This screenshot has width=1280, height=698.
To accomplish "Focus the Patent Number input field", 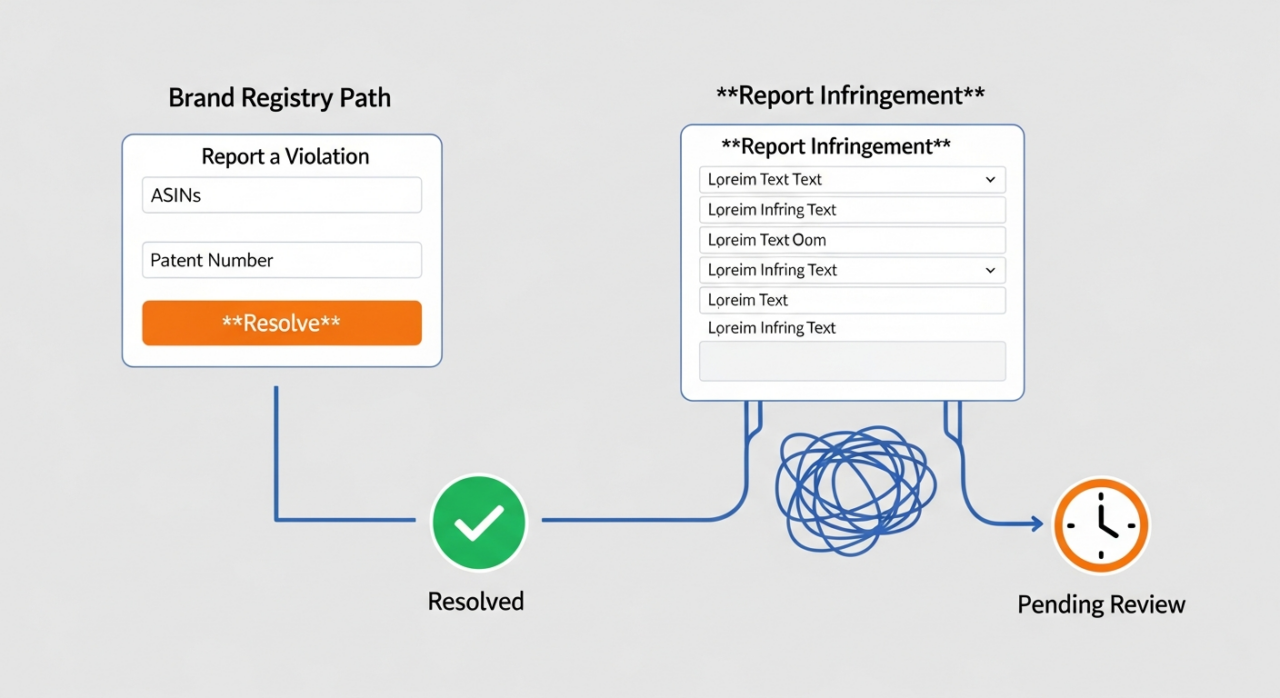I will point(281,260).
